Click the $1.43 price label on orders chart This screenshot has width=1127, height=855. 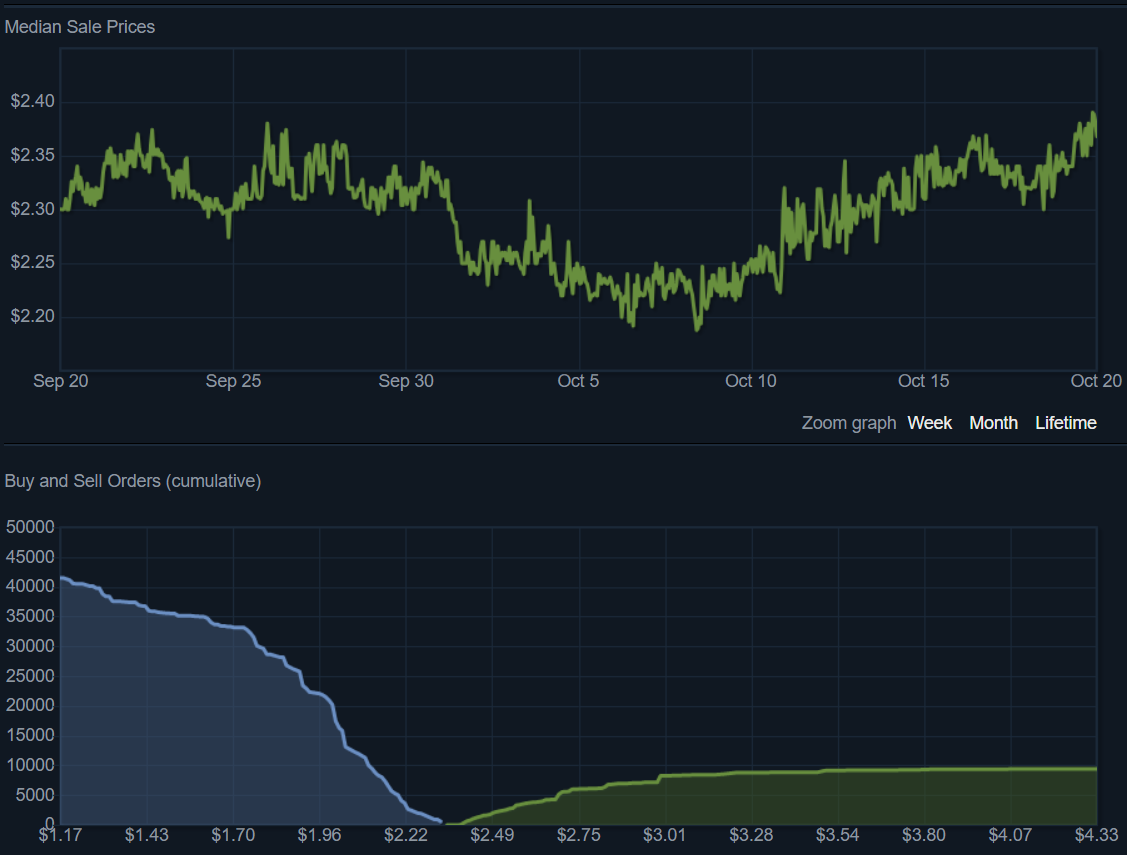coord(147,835)
